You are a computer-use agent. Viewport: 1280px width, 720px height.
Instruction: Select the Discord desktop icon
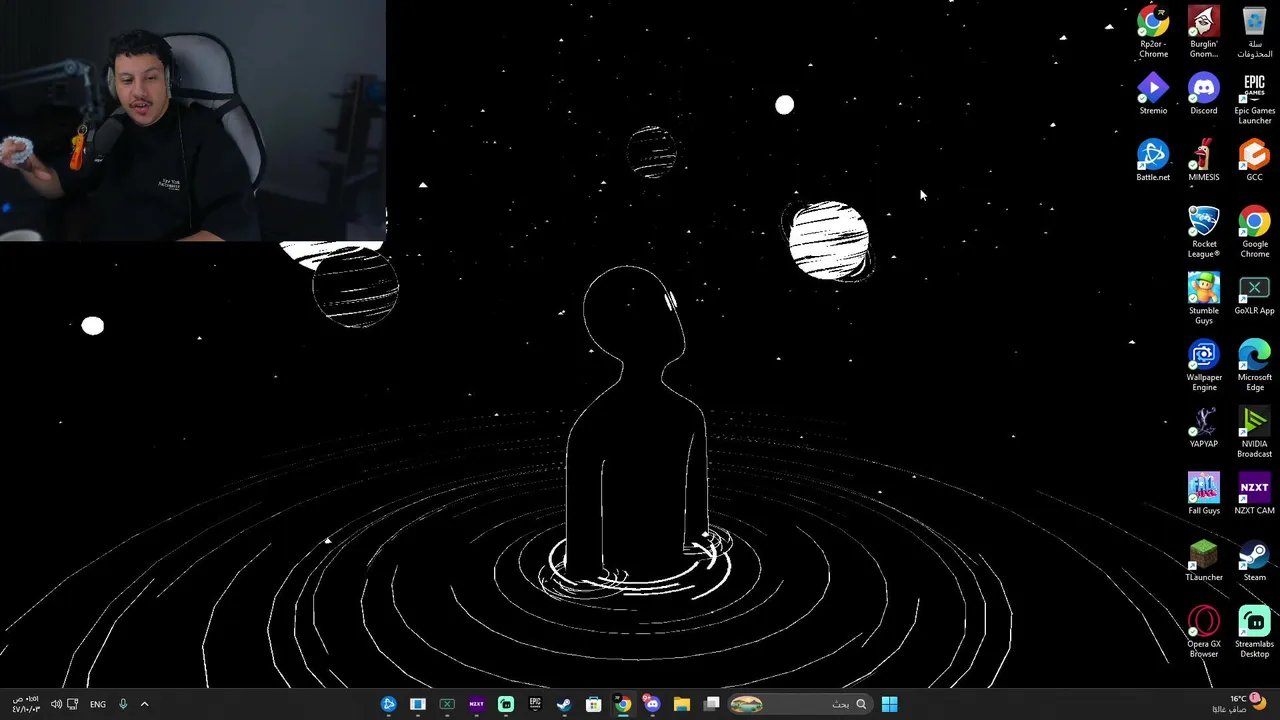coord(1204,94)
